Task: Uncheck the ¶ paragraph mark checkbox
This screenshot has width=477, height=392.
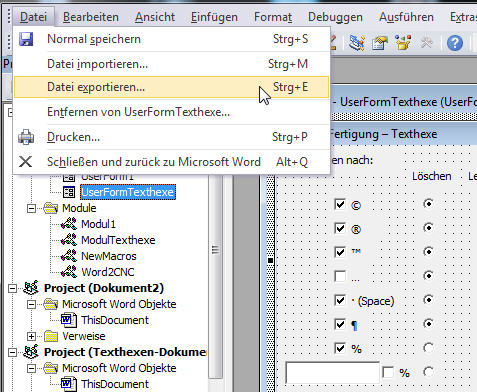Action: [x=340, y=324]
